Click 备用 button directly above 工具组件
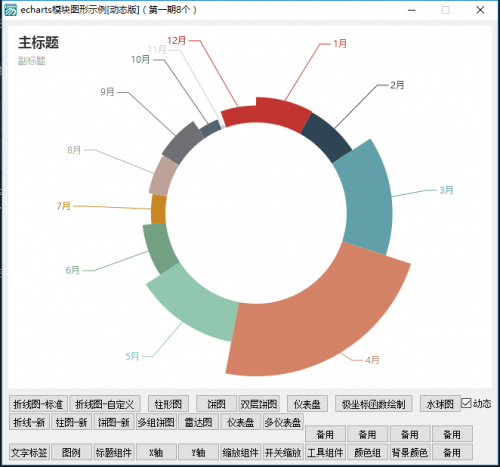Image resolution: width=500 pixels, height=467 pixels. [325, 434]
